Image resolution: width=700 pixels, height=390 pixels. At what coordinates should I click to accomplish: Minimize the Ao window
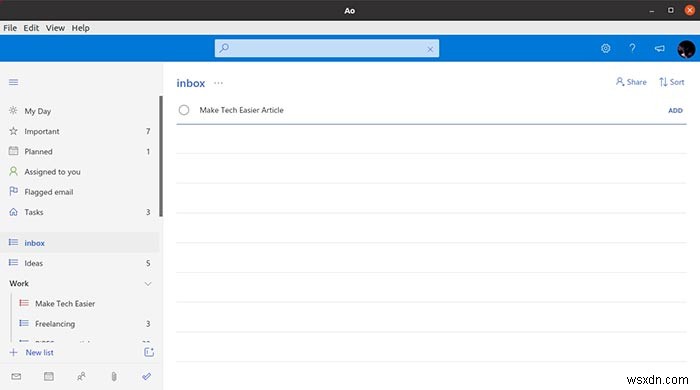(x=652, y=10)
